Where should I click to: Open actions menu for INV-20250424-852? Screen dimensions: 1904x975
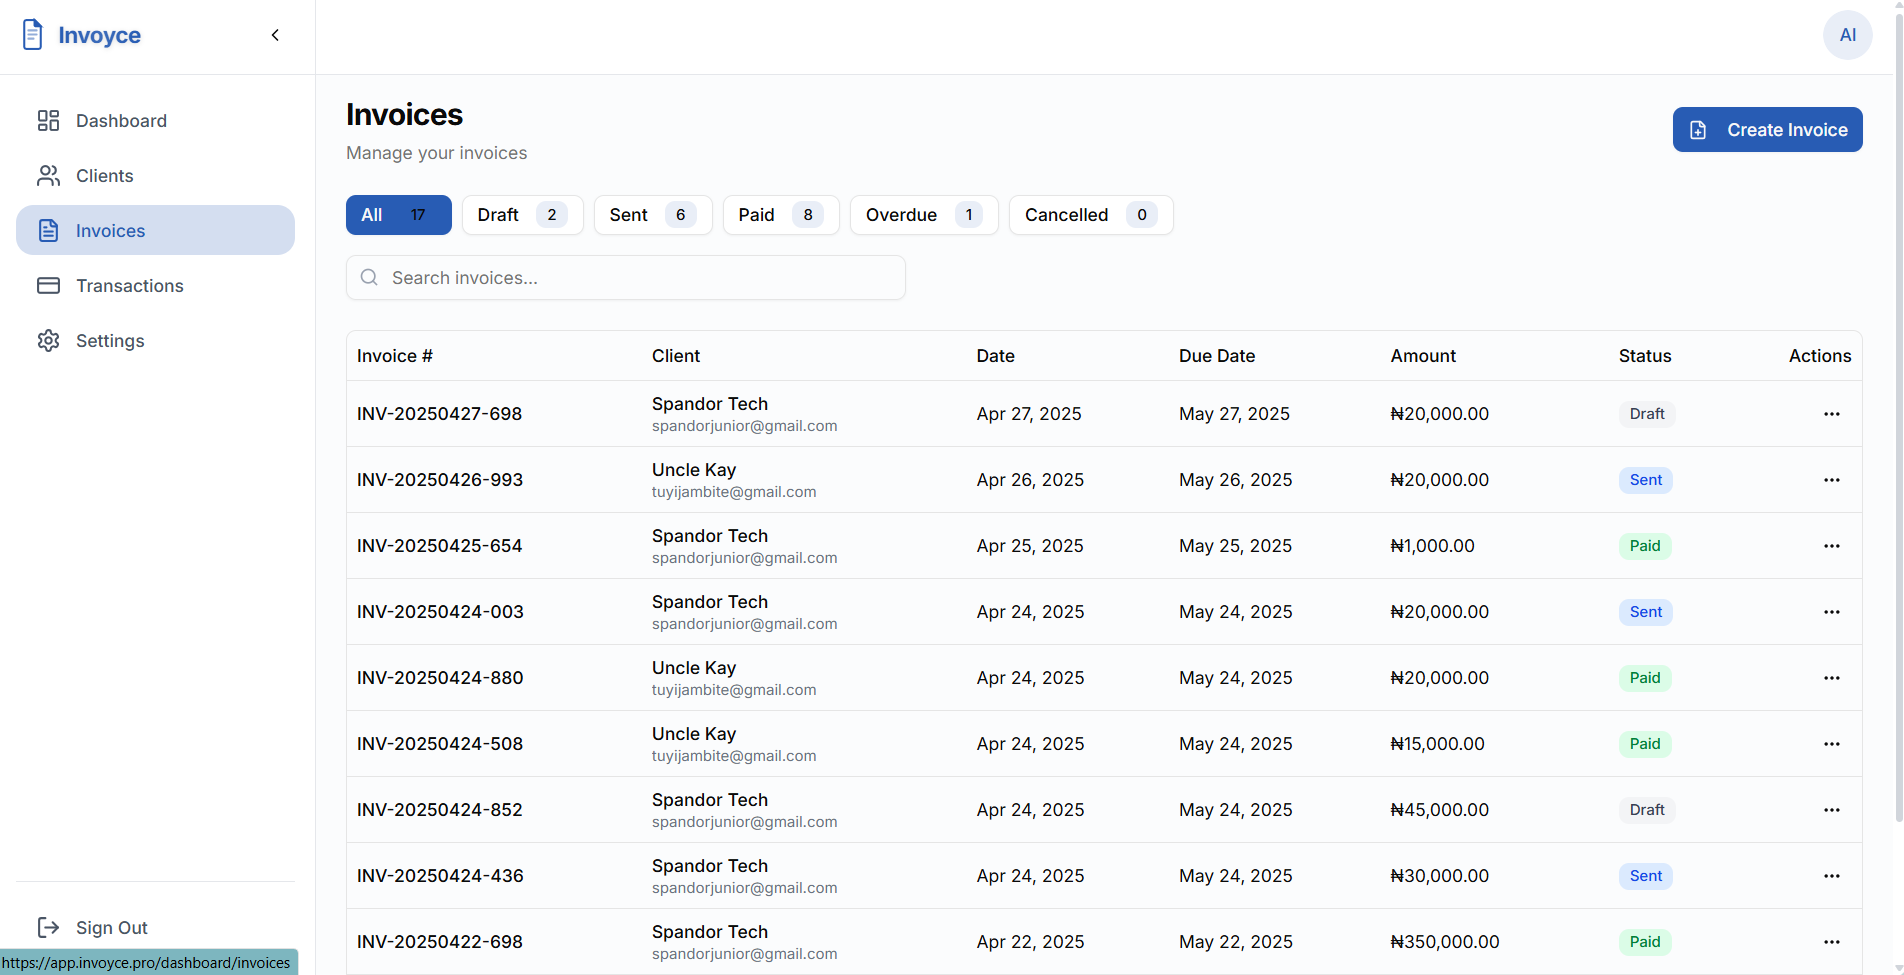tap(1831, 810)
